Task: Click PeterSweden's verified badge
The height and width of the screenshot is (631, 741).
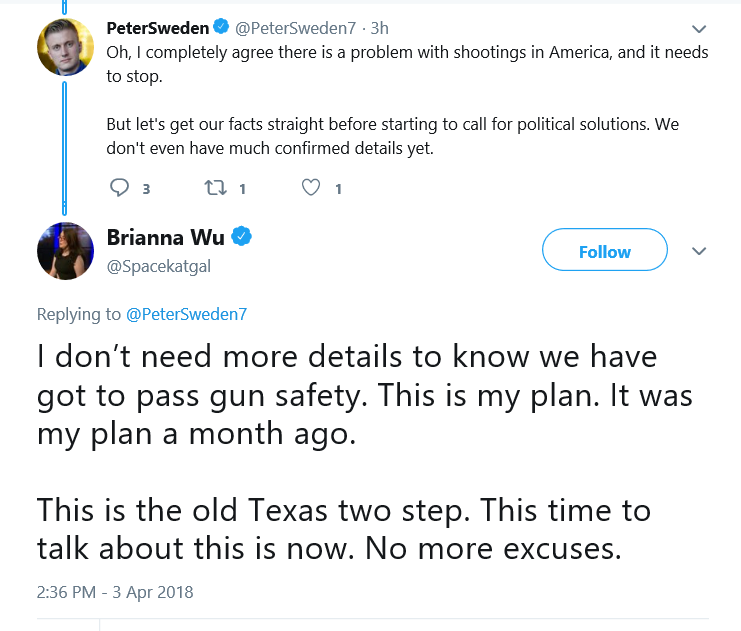Action: [x=221, y=26]
